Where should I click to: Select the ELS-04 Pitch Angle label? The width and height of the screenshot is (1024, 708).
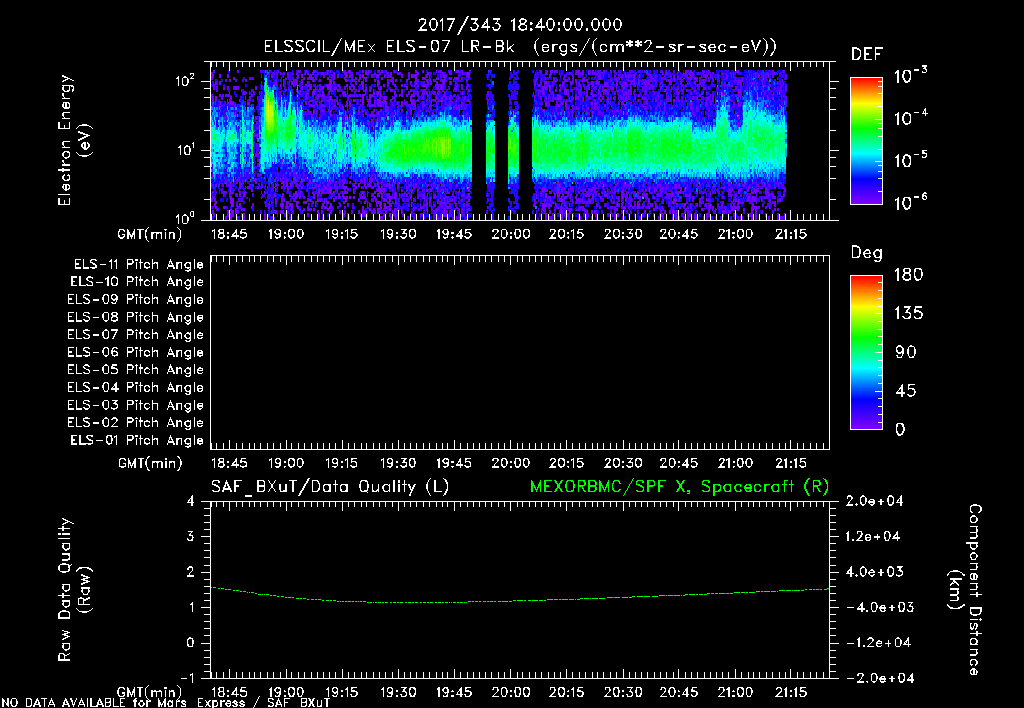[x=135, y=387]
